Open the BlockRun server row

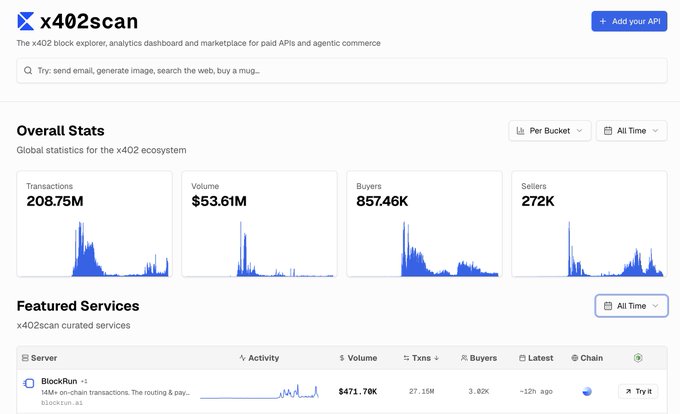pos(342,391)
